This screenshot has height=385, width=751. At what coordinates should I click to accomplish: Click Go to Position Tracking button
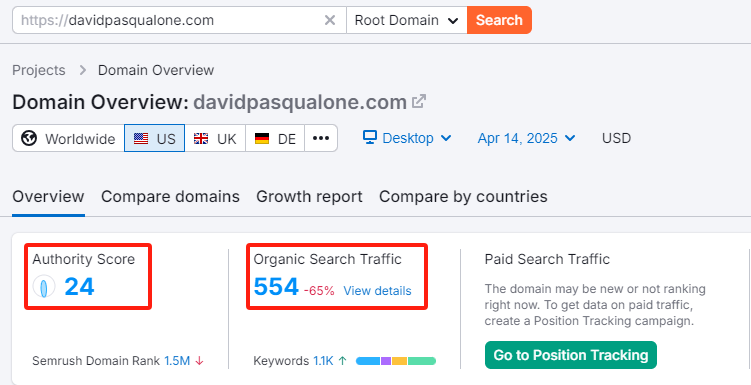point(570,355)
